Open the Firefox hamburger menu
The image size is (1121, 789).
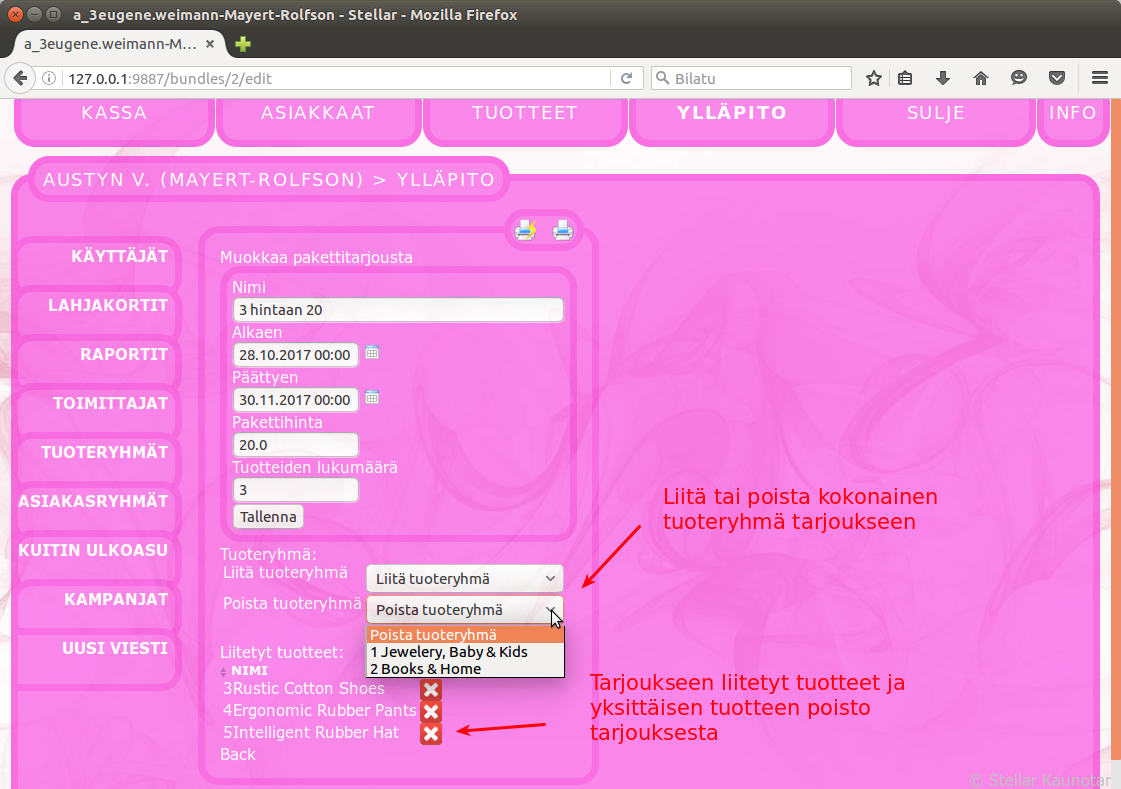point(1100,78)
